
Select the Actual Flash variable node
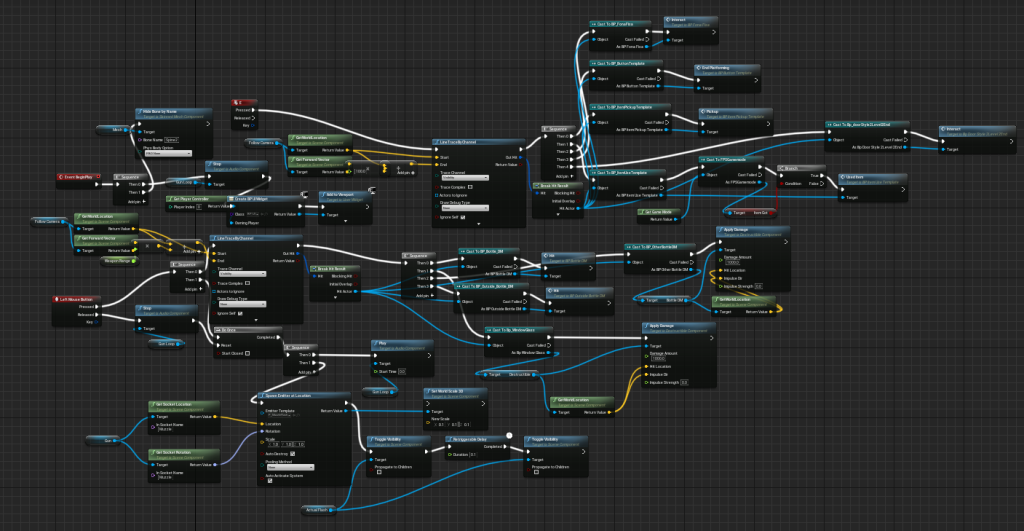click(x=316, y=509)
